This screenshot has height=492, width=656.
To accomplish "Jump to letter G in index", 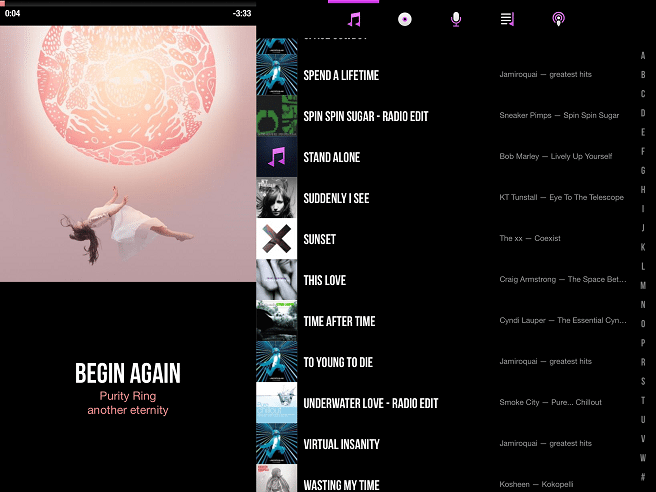I will (643, 171).
